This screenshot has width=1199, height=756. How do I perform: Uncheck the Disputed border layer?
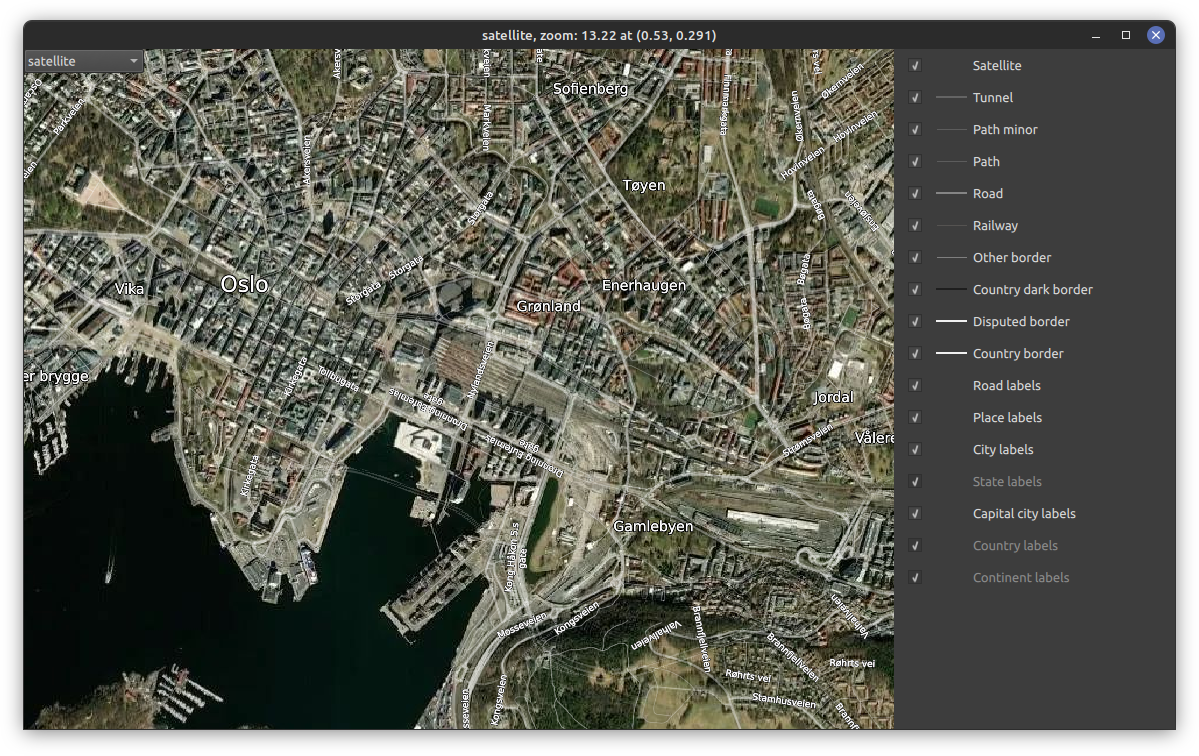(x=915, y=321)
